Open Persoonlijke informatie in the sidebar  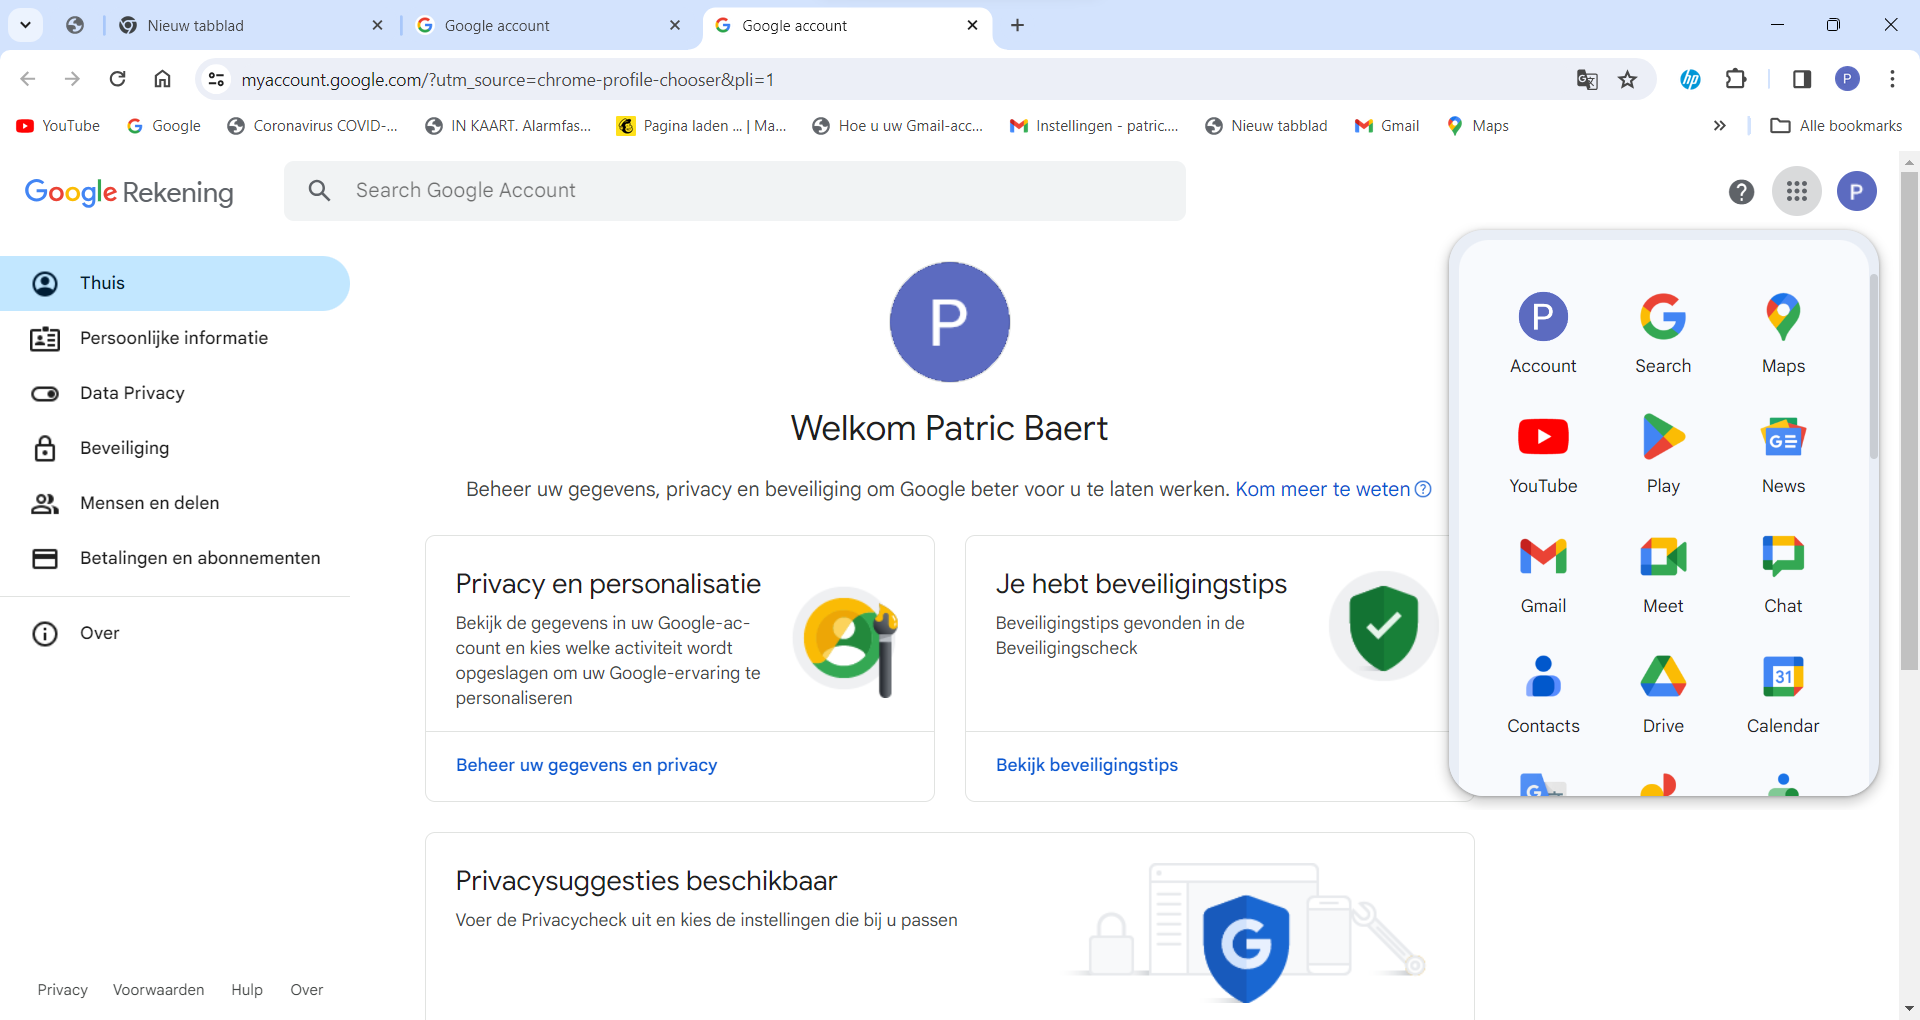[175, 338]
